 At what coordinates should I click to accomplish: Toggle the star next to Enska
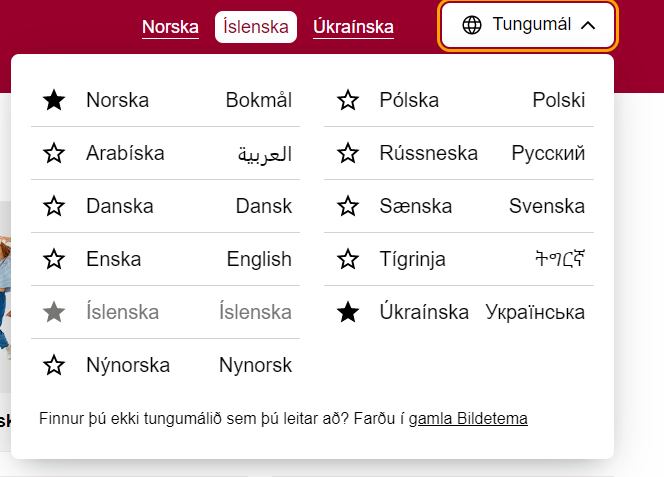(x=54, y=259)
